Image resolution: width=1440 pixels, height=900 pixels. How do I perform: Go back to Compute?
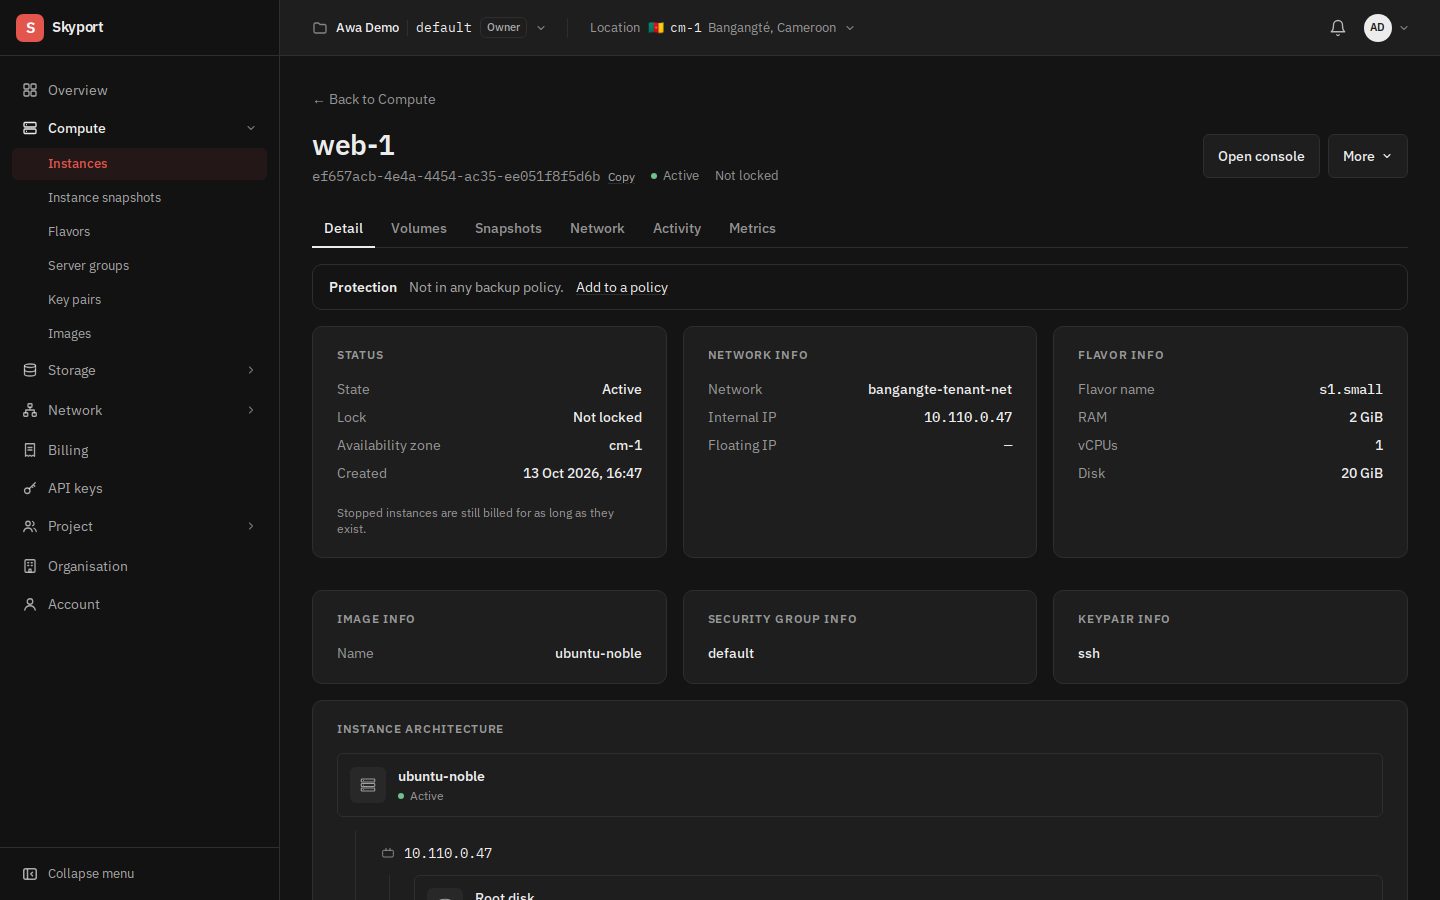(x=374, y=99)
